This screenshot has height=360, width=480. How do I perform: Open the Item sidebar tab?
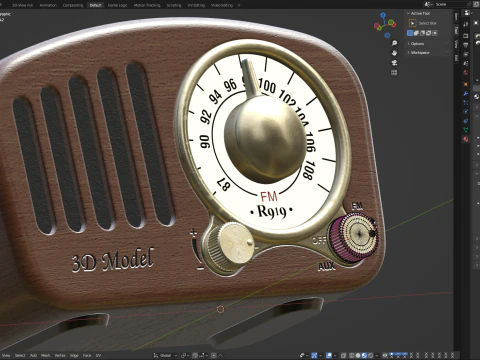(456, 17)
